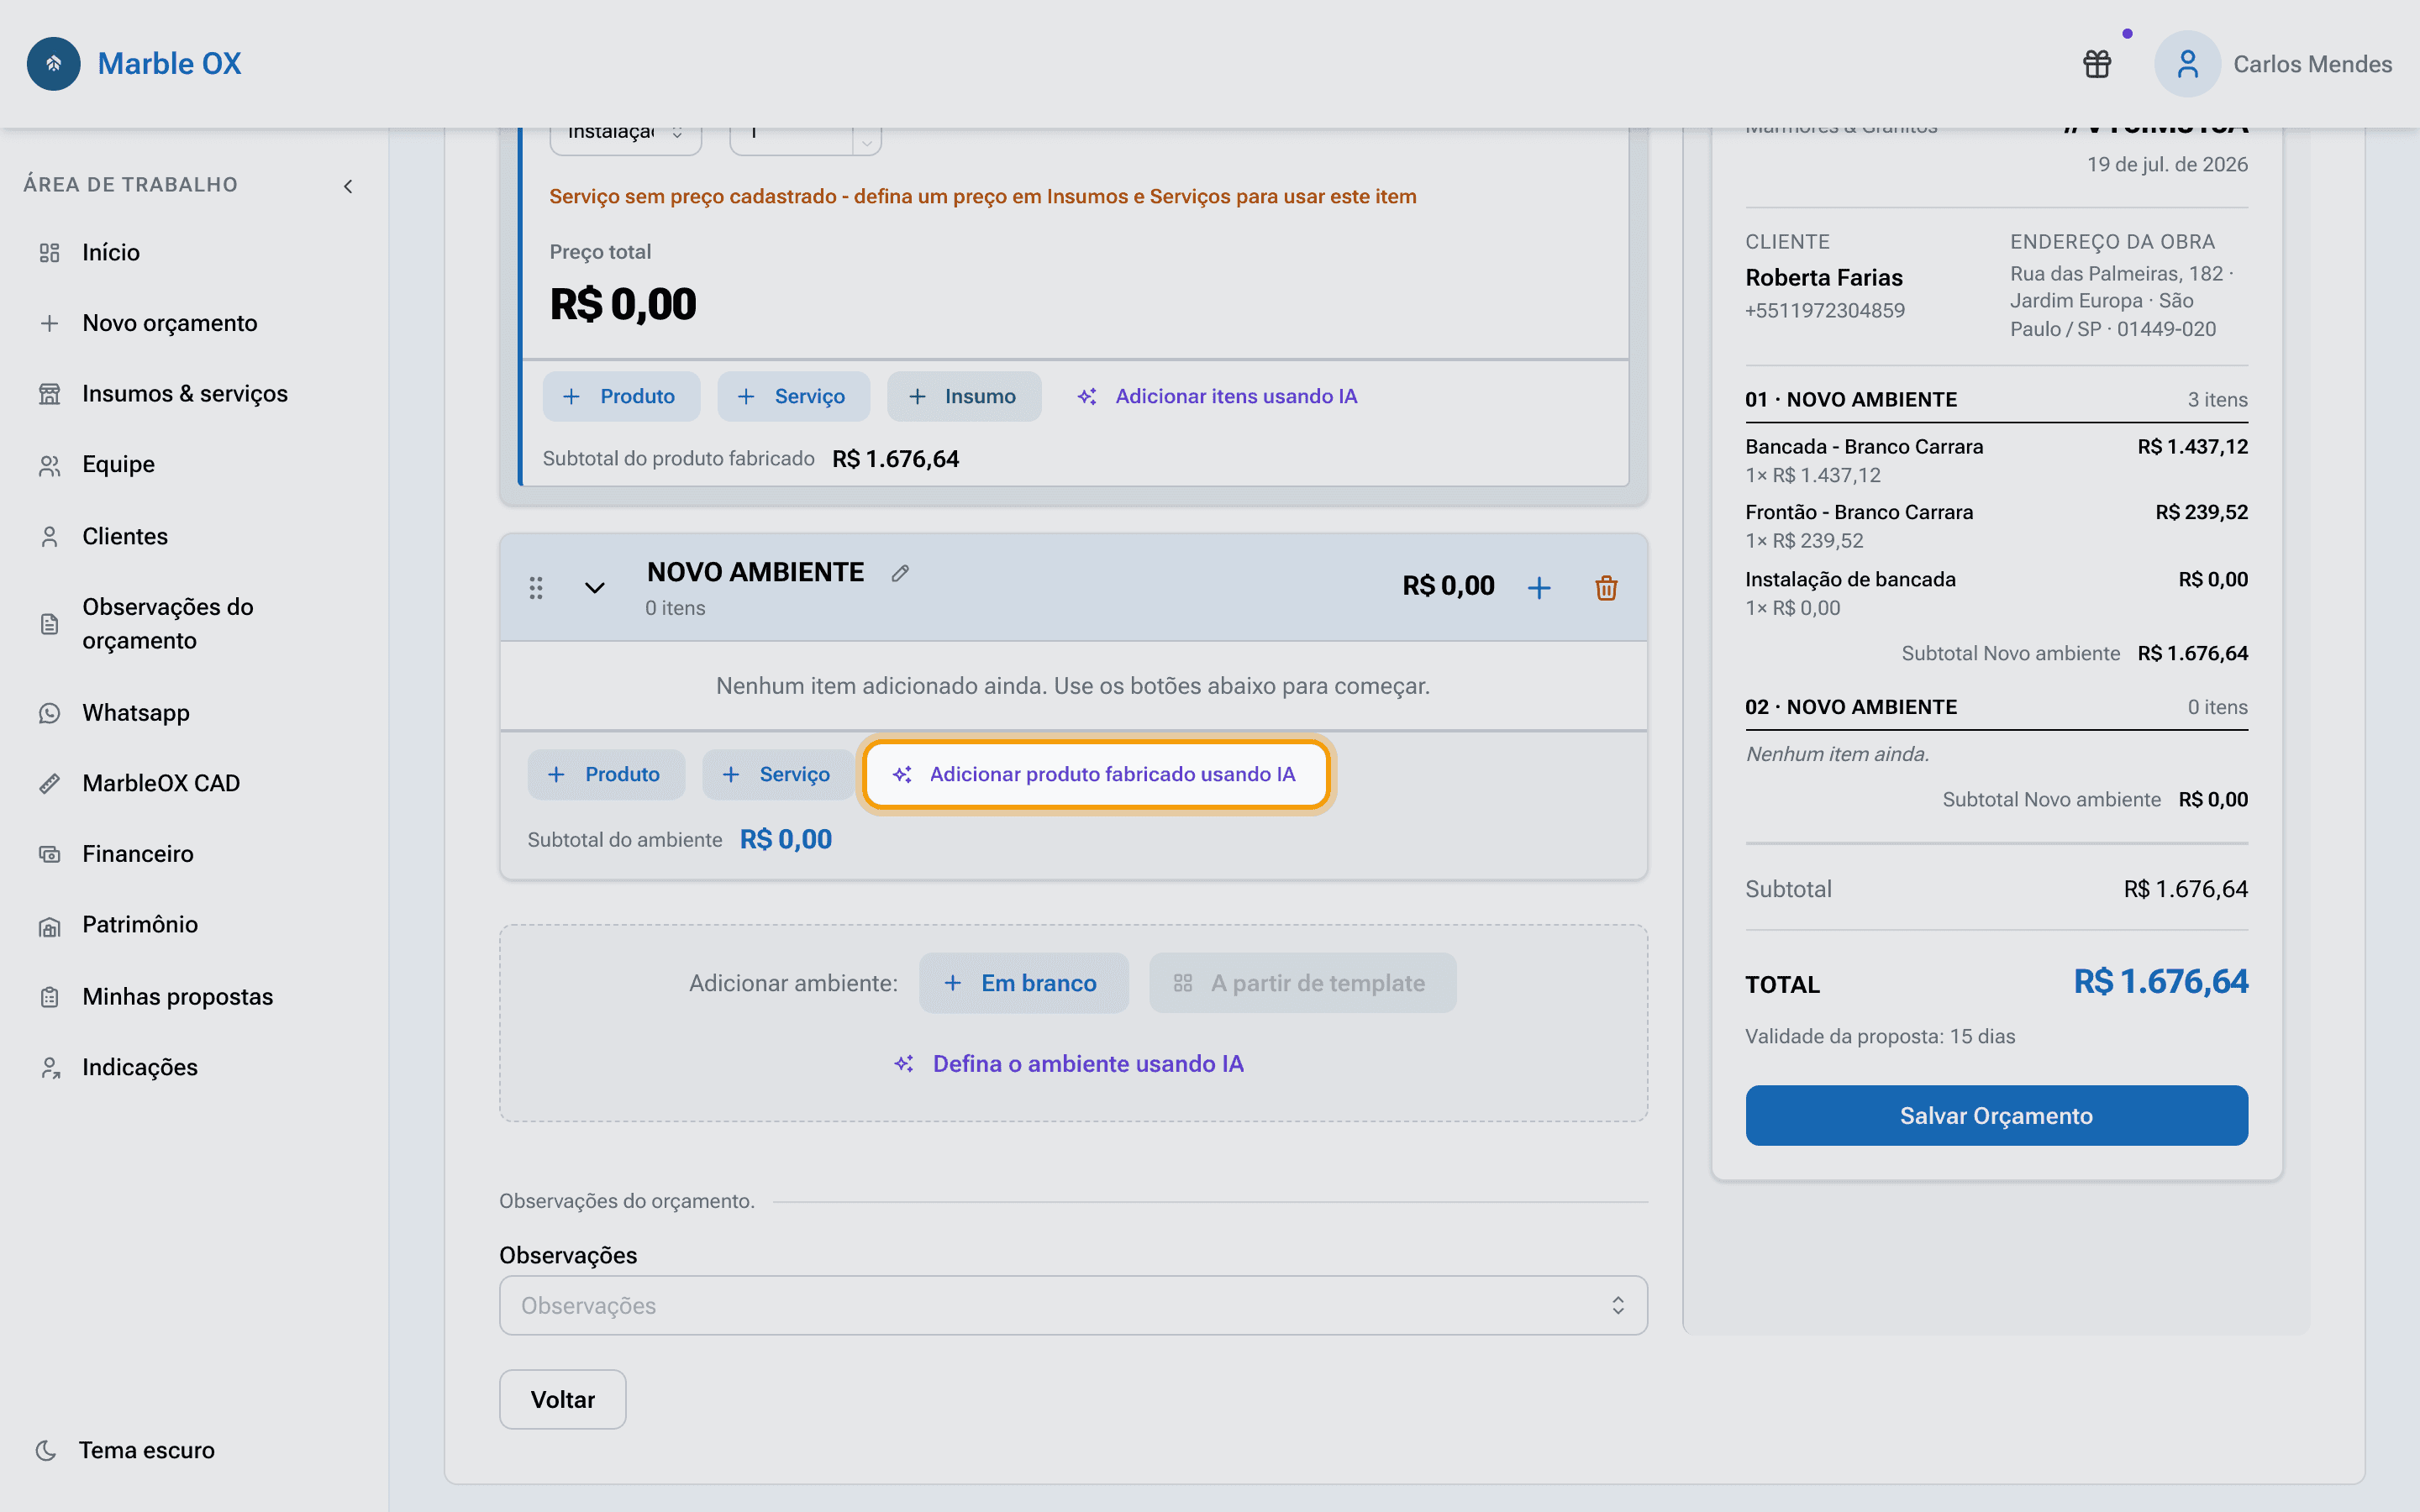Viewport: 2420px width, 1512px height.
Task: Add Serviço to the fabricated product
Action: (793, 396)
